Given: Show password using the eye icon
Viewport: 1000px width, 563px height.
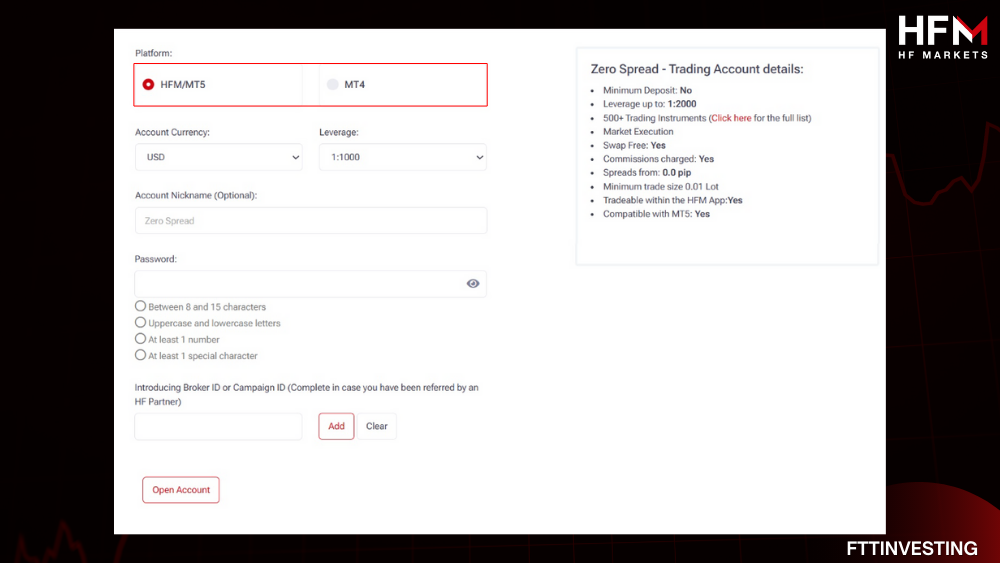Looking at the screenshot, I should pyautogui.click(x=473, y=284).
